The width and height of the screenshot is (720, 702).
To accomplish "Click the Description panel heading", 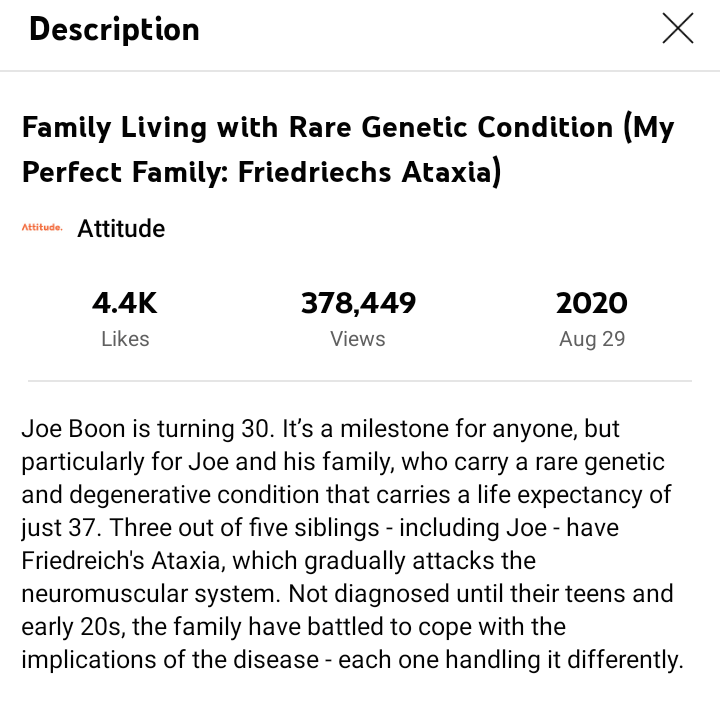I will (114, 30).
